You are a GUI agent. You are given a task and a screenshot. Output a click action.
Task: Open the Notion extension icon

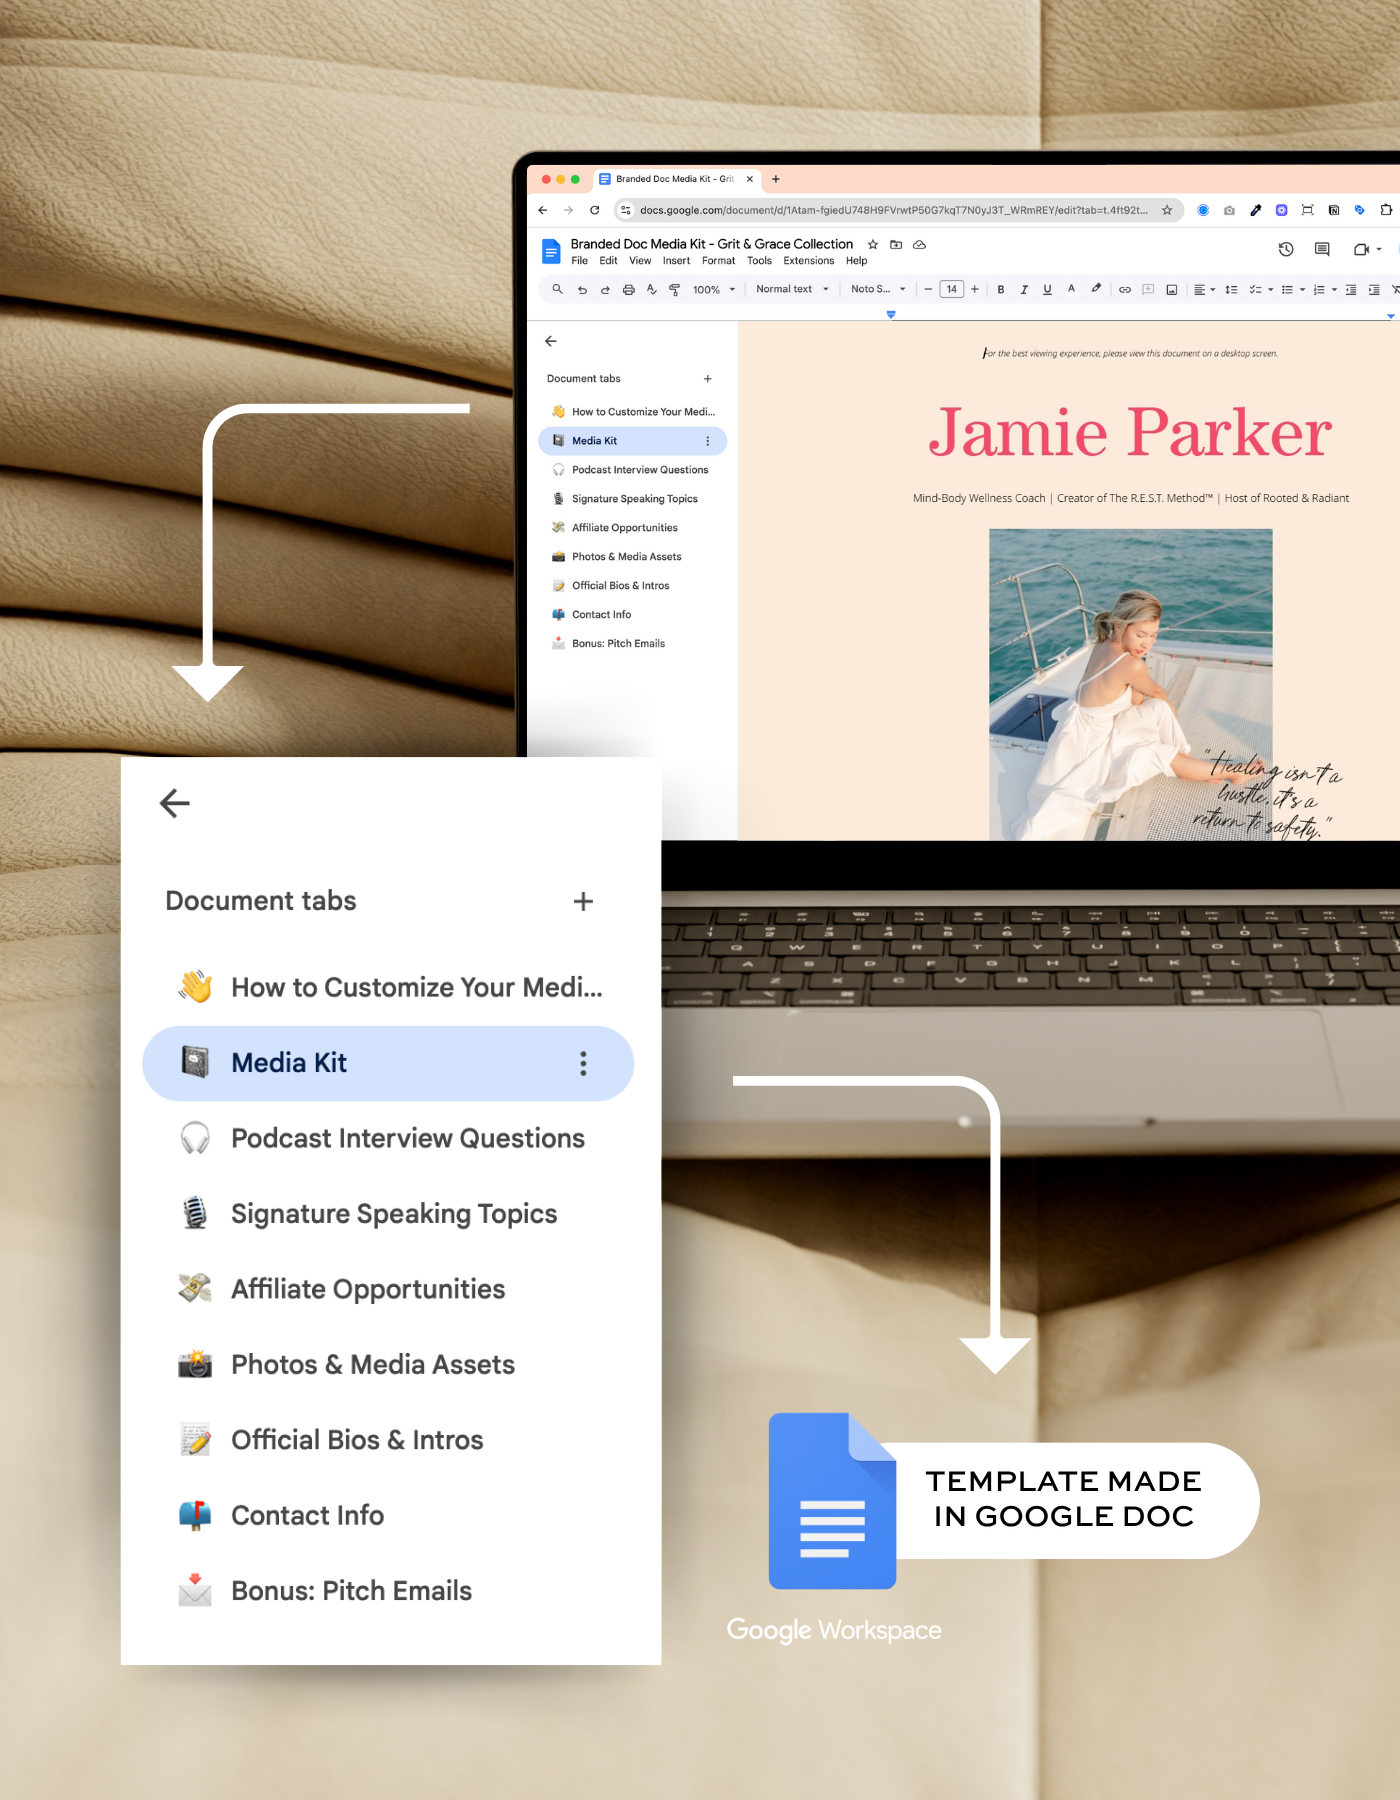(1334, 210)
